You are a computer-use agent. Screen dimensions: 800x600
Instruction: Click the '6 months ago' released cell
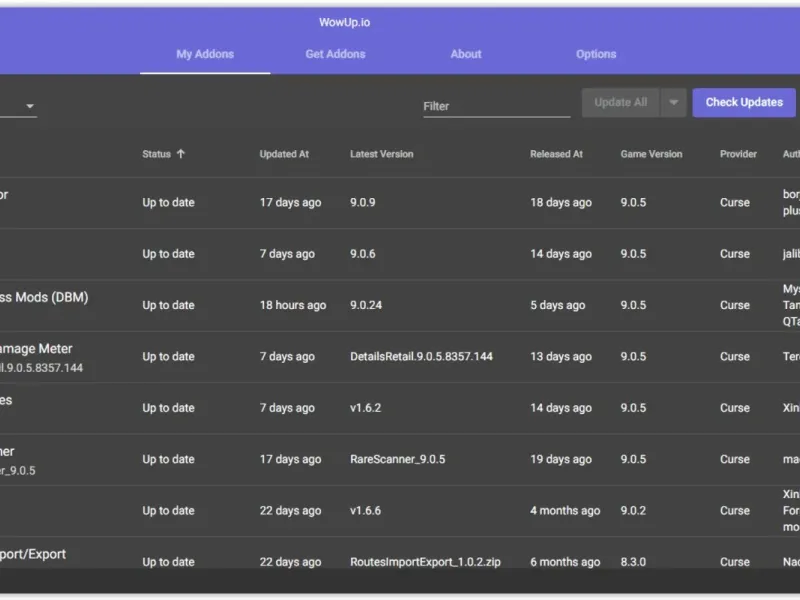click(565, 562)
